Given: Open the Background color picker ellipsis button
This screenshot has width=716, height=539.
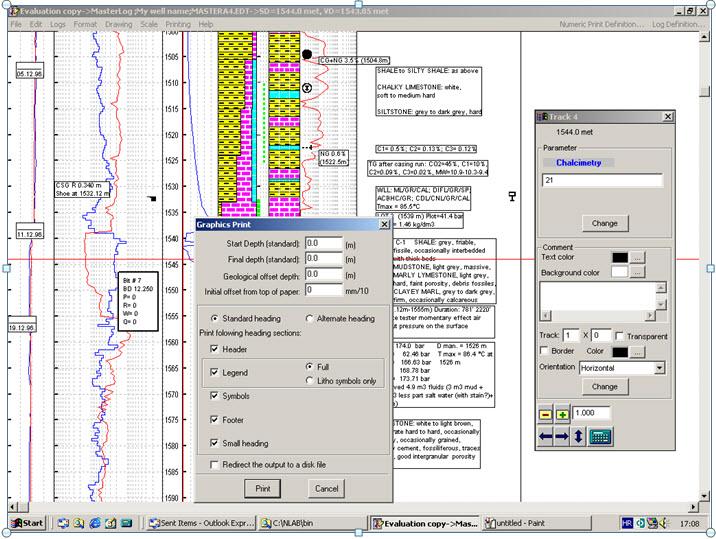Looking at the screenshot, I should pos(638,272).
